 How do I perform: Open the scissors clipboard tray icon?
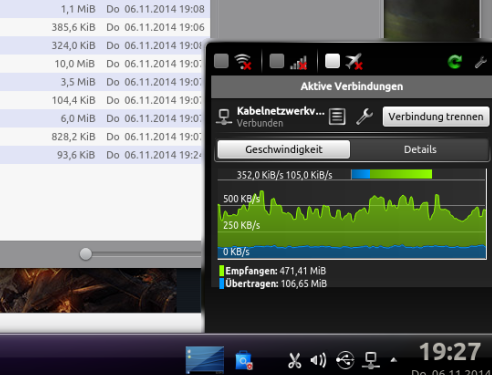point(294,361)
